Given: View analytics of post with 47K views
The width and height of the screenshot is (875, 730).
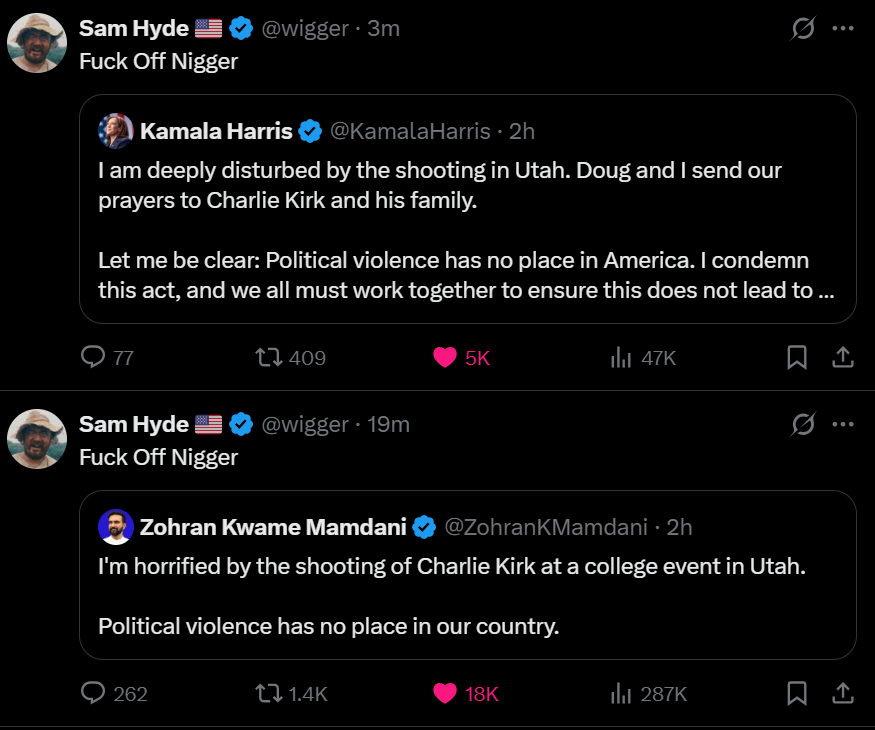Looking at the screenshot, I should [x=622, y=357].
